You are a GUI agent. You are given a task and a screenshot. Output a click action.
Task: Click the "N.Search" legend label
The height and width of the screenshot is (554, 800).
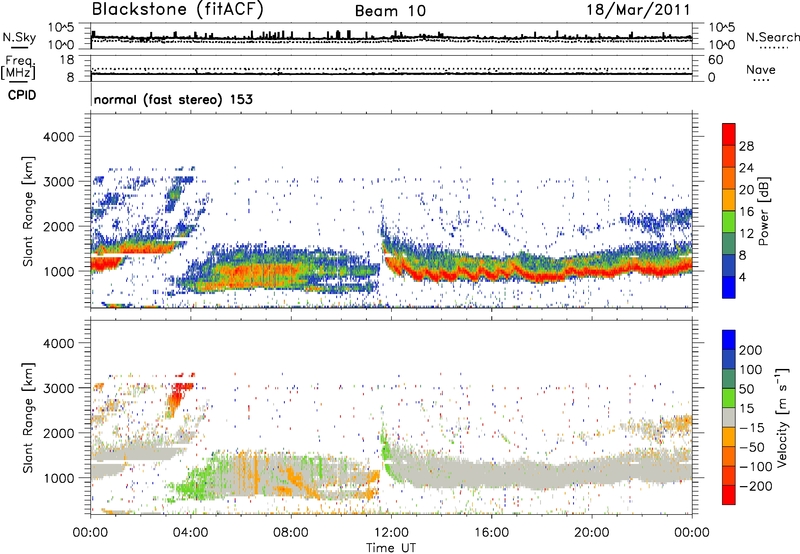[773, 37]
